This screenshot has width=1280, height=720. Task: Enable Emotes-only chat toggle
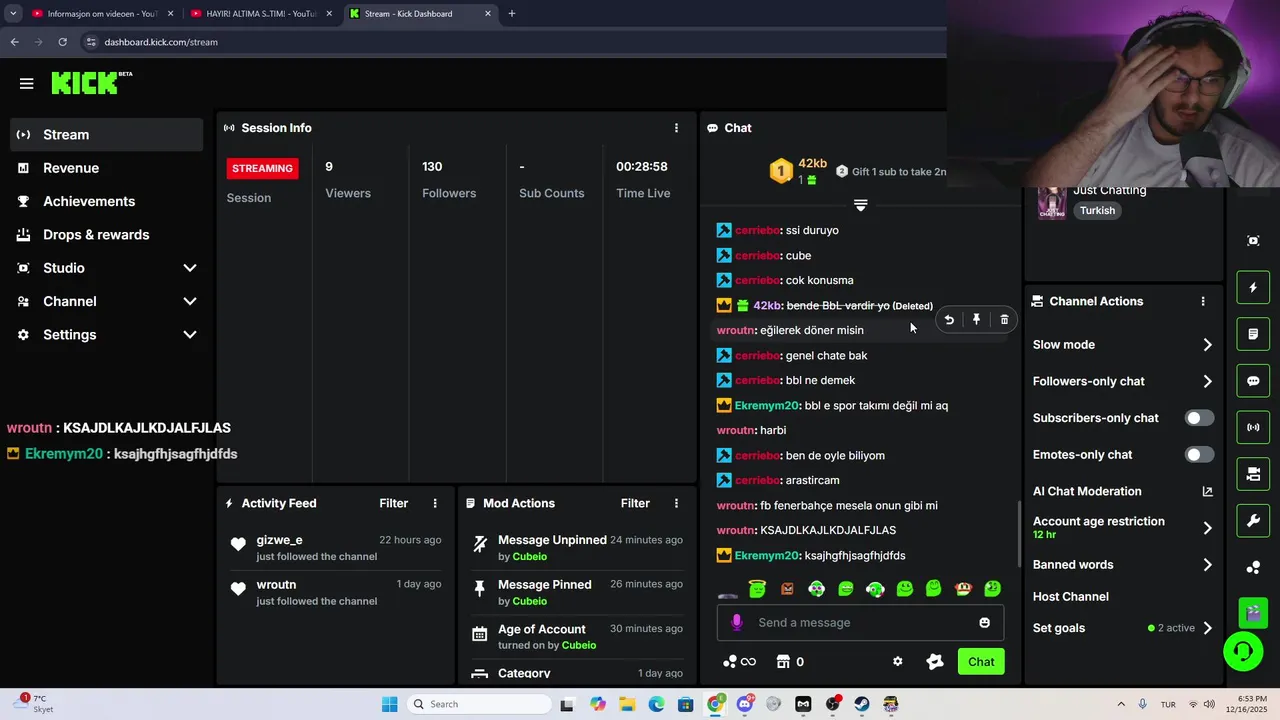[x=1199, y=455]
